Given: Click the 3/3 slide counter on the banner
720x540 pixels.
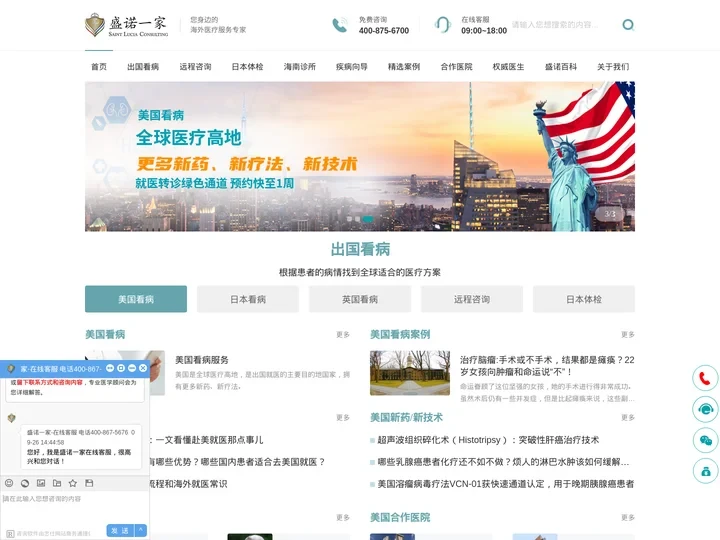Looking at the screenshot, I should tap(610, 214).
